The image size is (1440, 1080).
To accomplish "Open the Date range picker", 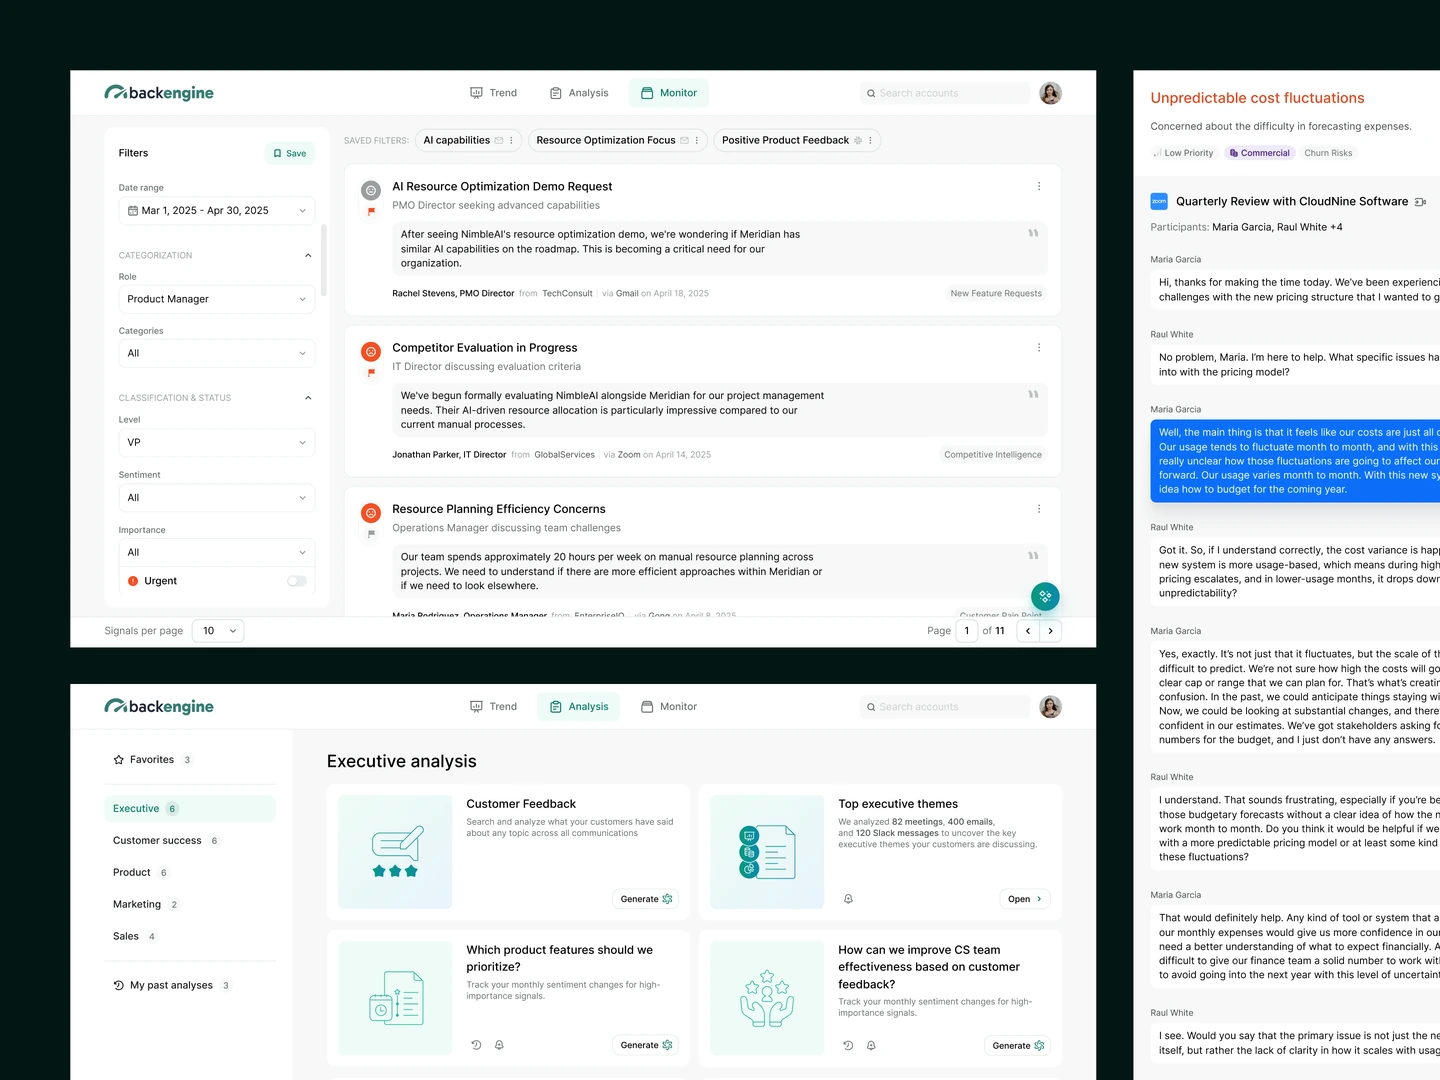I will point(216,211).
